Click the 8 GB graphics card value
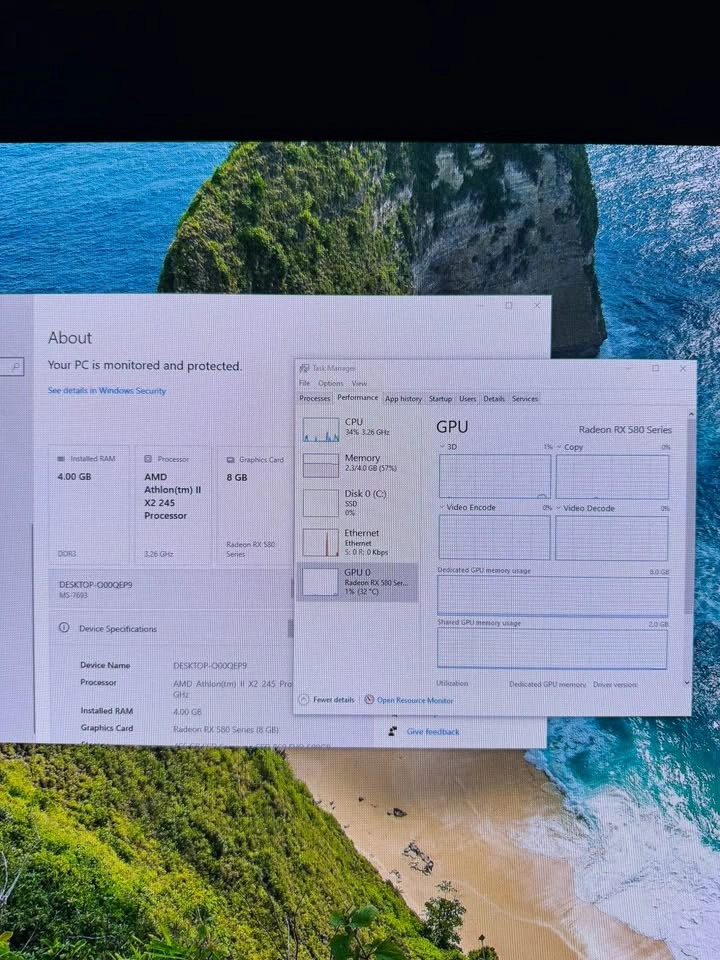 237,477
